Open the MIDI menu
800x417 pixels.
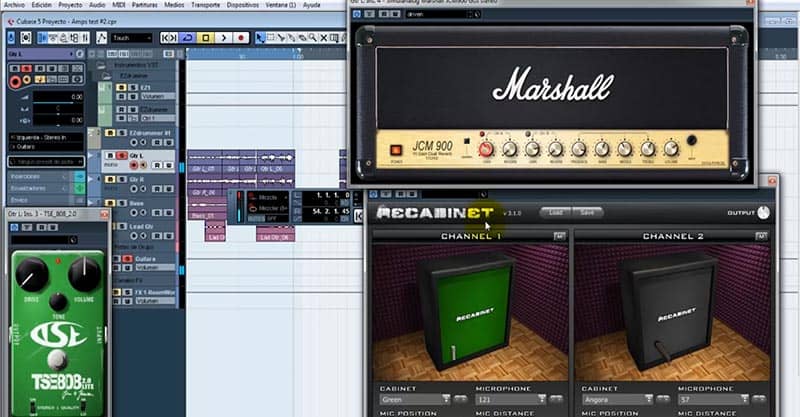118,5
